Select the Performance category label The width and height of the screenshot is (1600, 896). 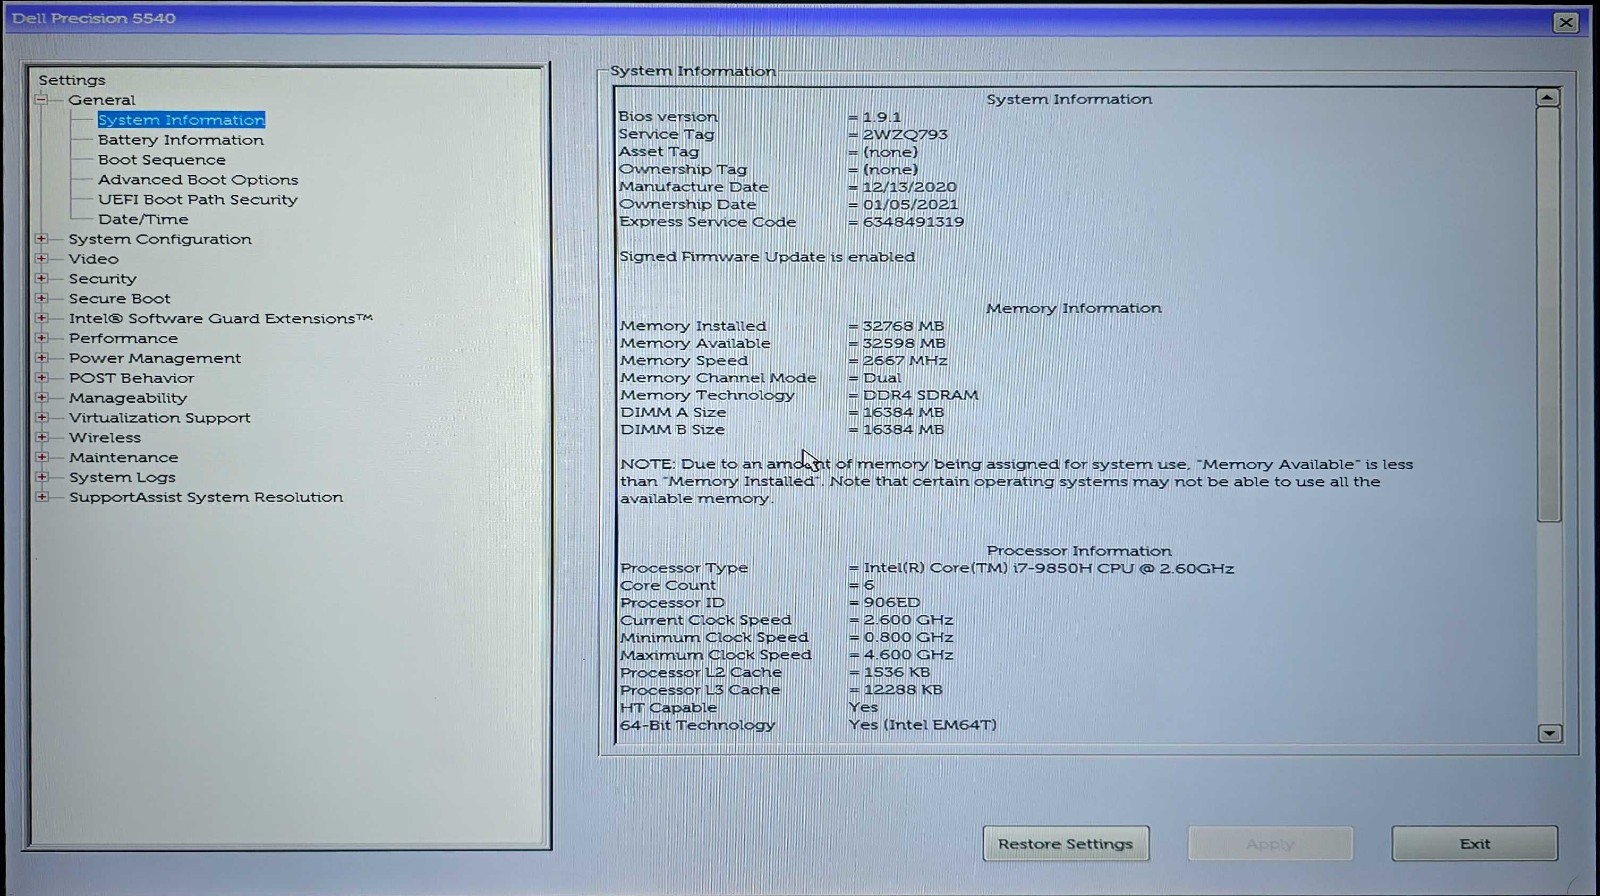pos(123,338)
